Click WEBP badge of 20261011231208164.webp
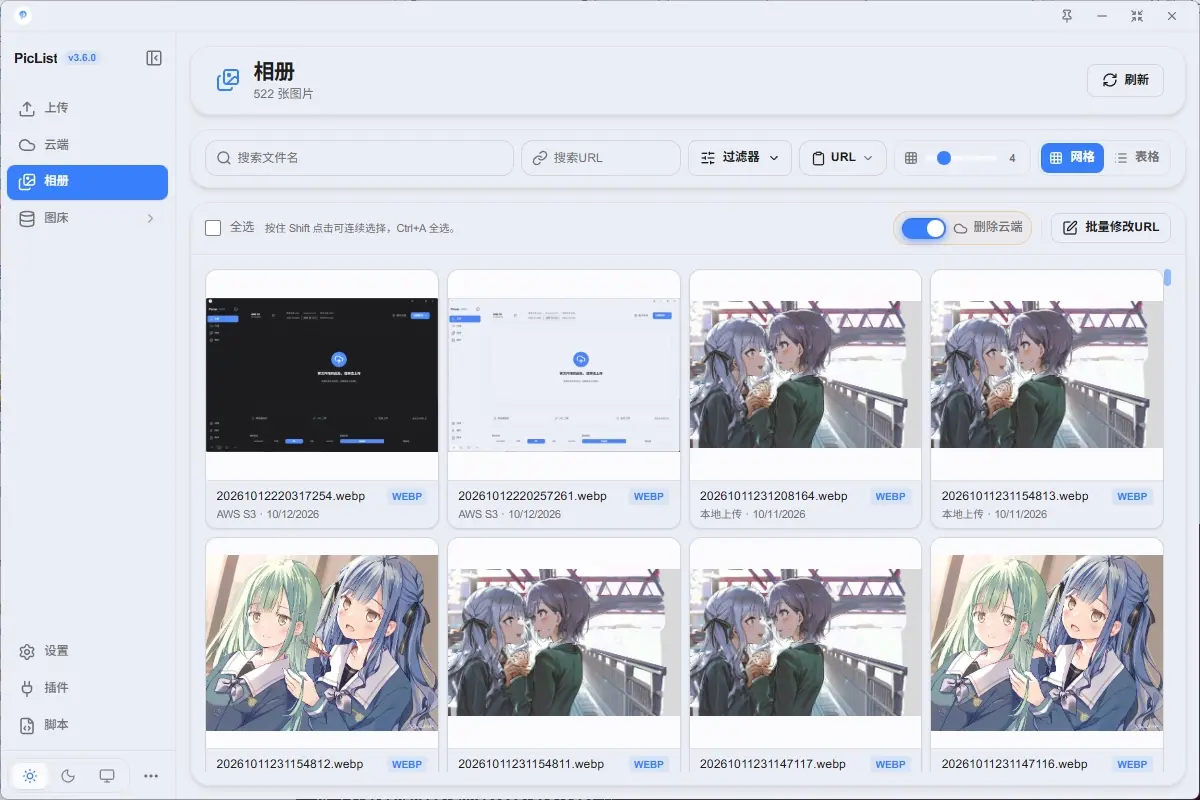The image size is (1200, 800). [891, 496]
